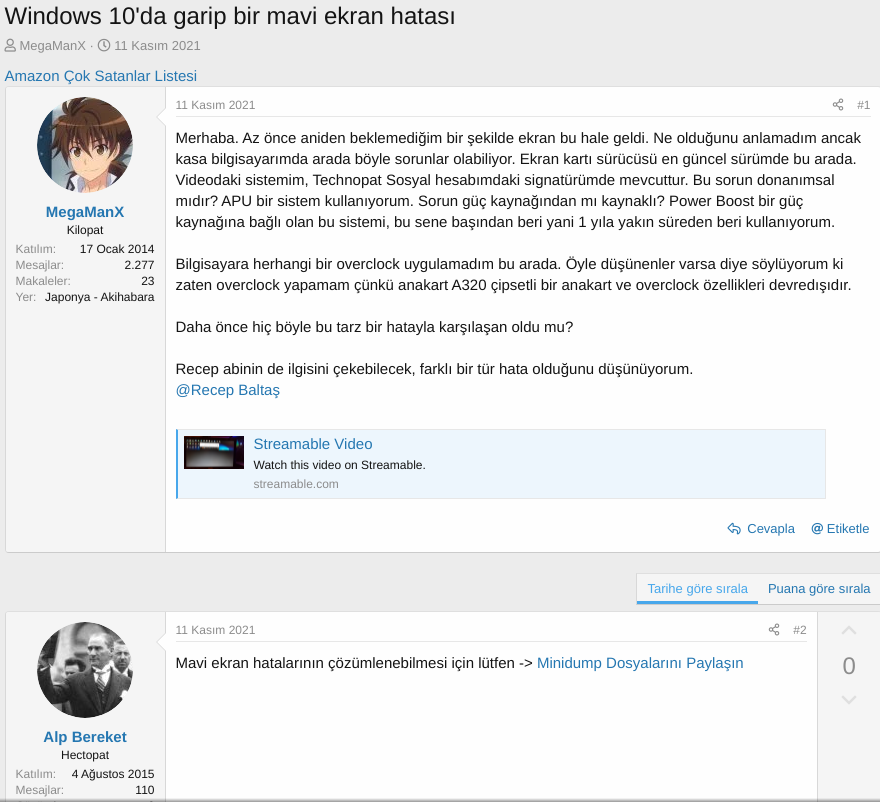Click the @ icon next to Etiketle

click(x=818, y=528)
